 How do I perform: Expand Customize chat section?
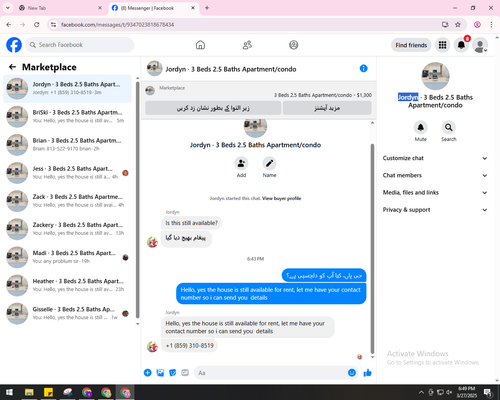pos(435,158)
